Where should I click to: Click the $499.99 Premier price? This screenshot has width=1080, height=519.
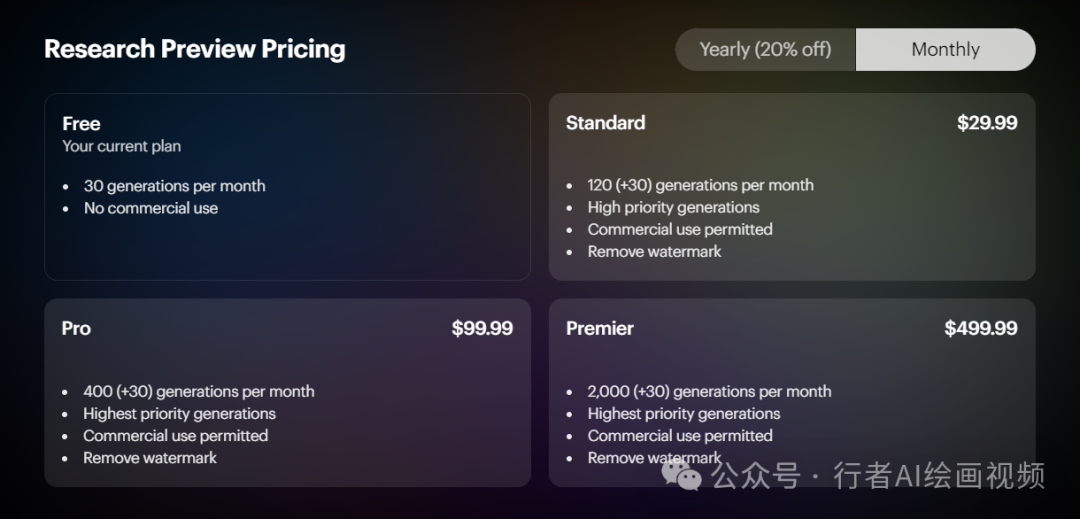tap(981, 328)
